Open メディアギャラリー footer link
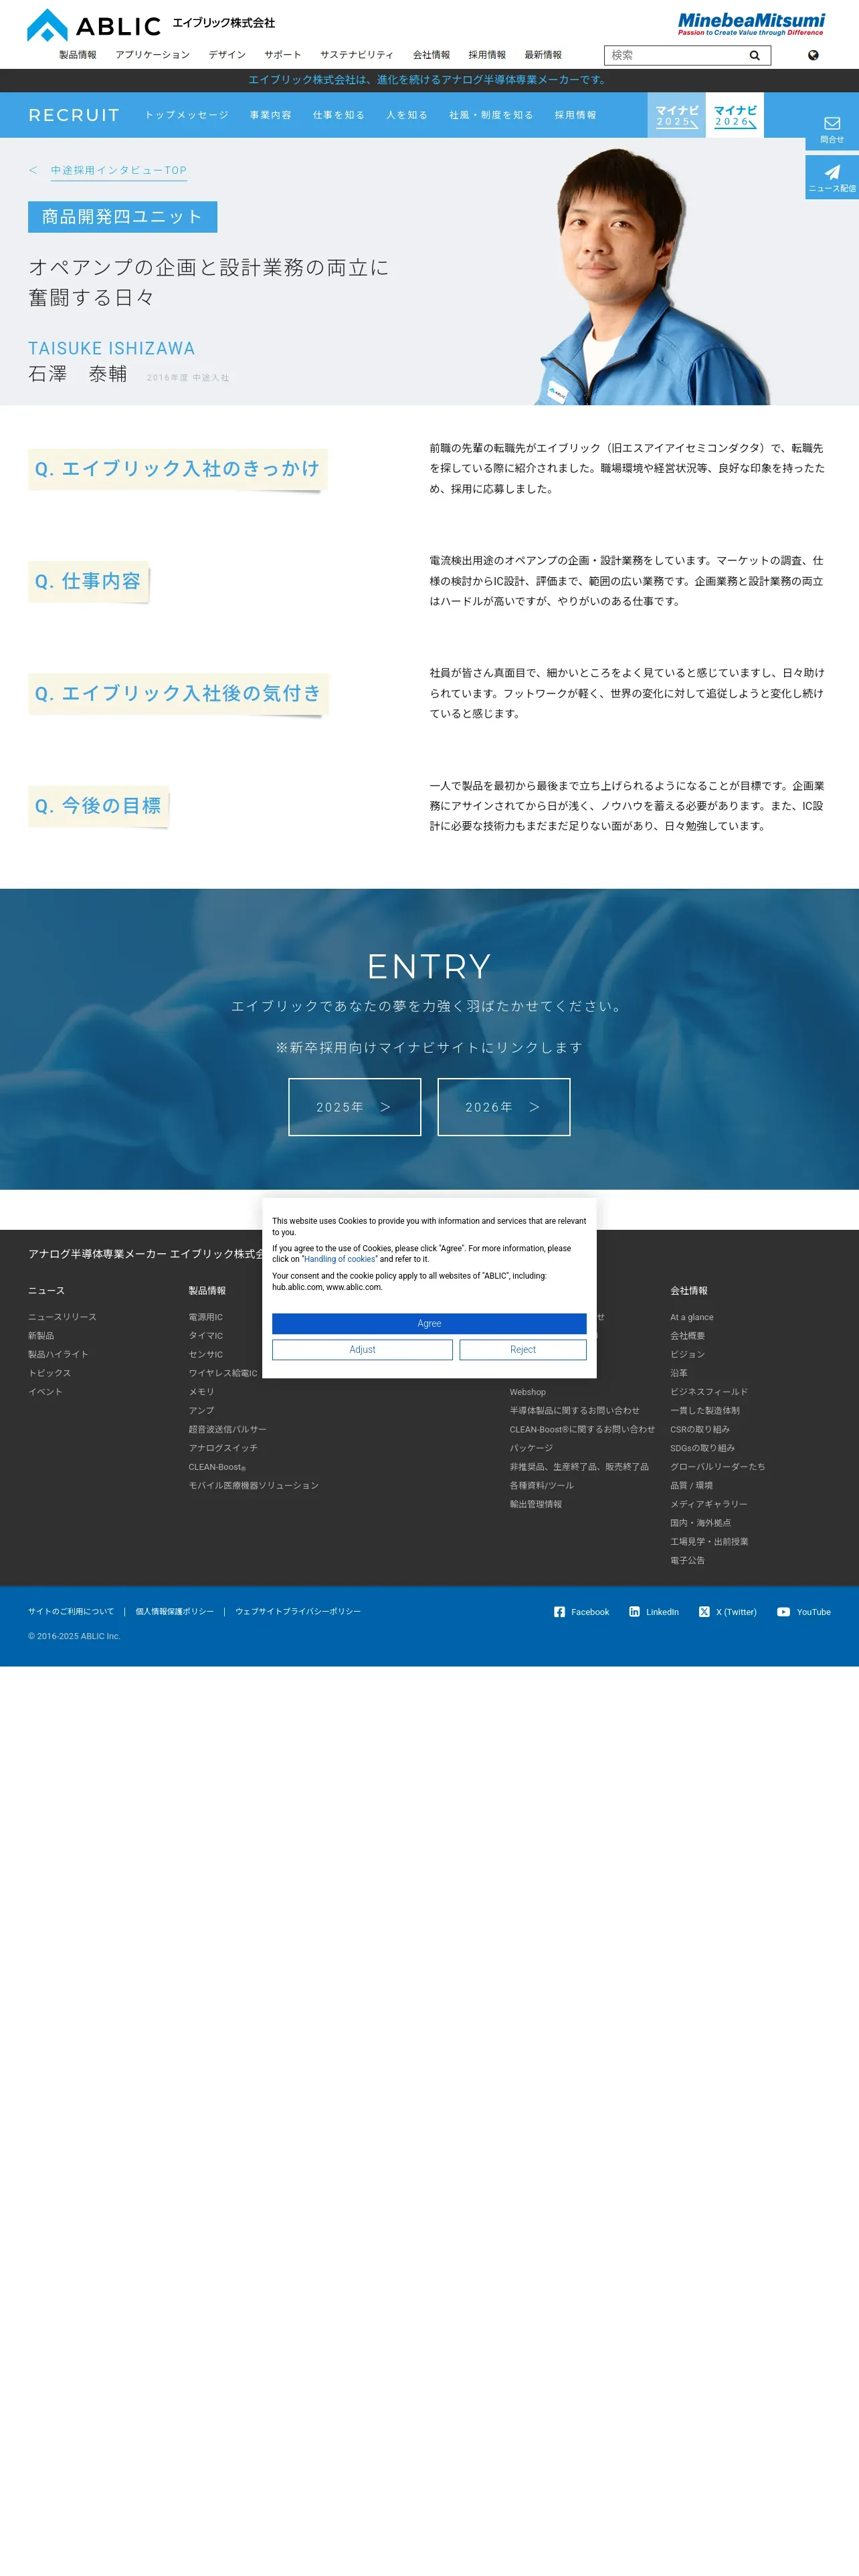This screenshot has height=2576, width=859. pyautogui.click(x=709, y=1503)
